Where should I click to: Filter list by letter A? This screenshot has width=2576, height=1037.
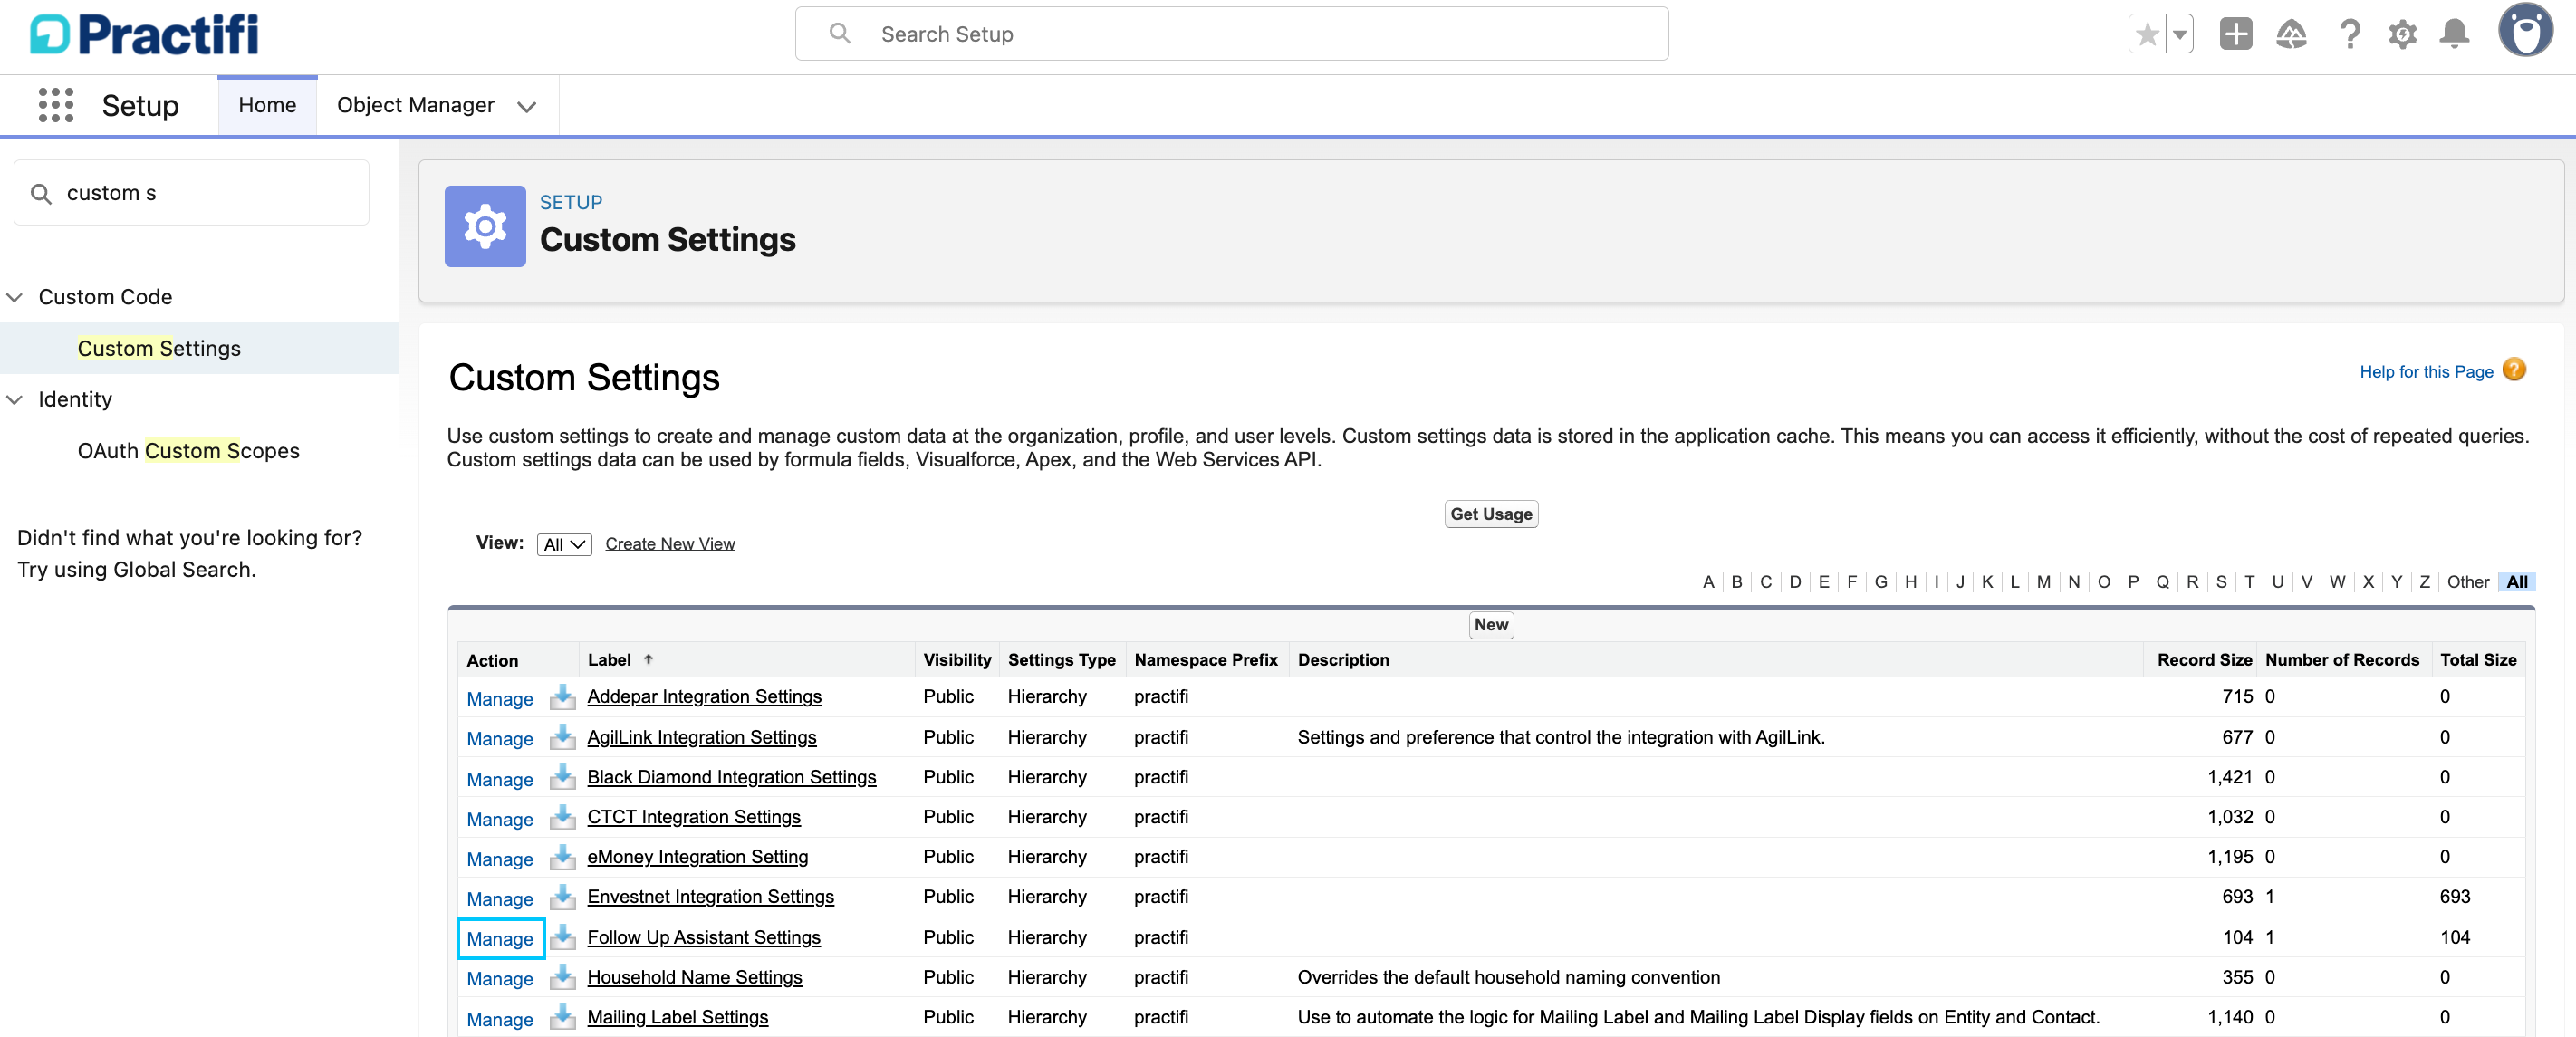[1708, 582]
